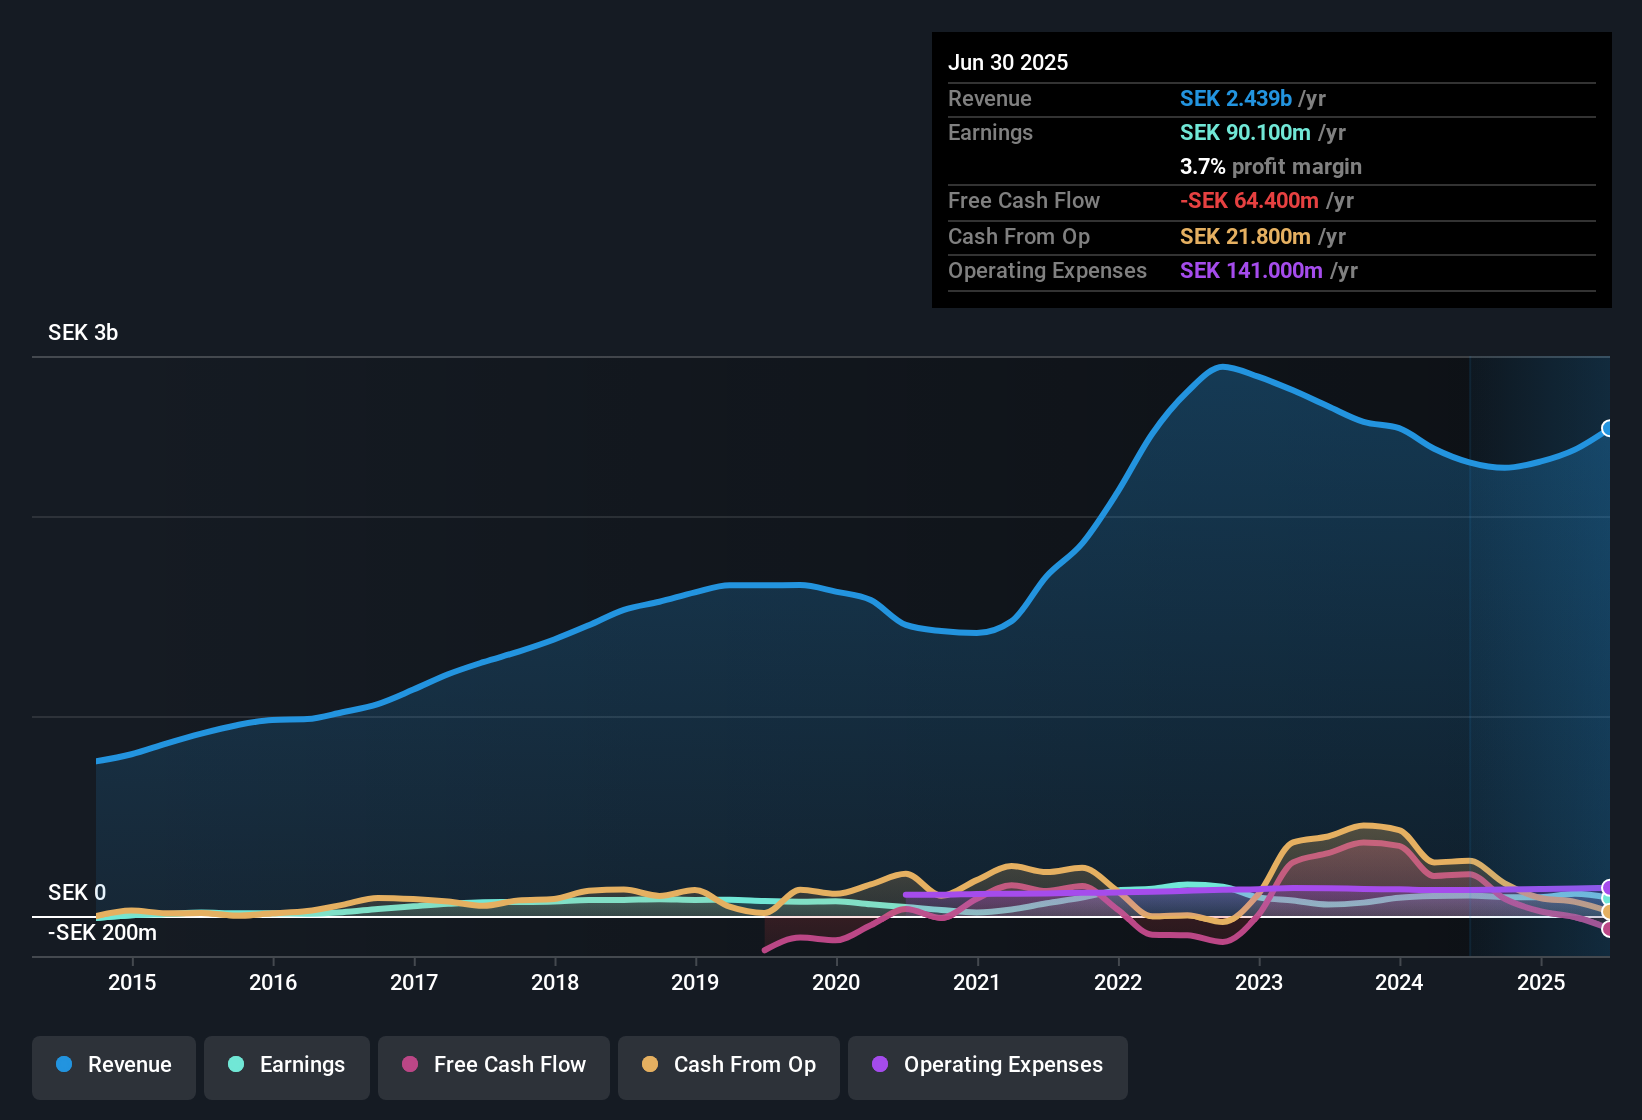The image size is (1642, 1120).
Task: Click the Cash From Op tooltip label
Action: 1019,236
